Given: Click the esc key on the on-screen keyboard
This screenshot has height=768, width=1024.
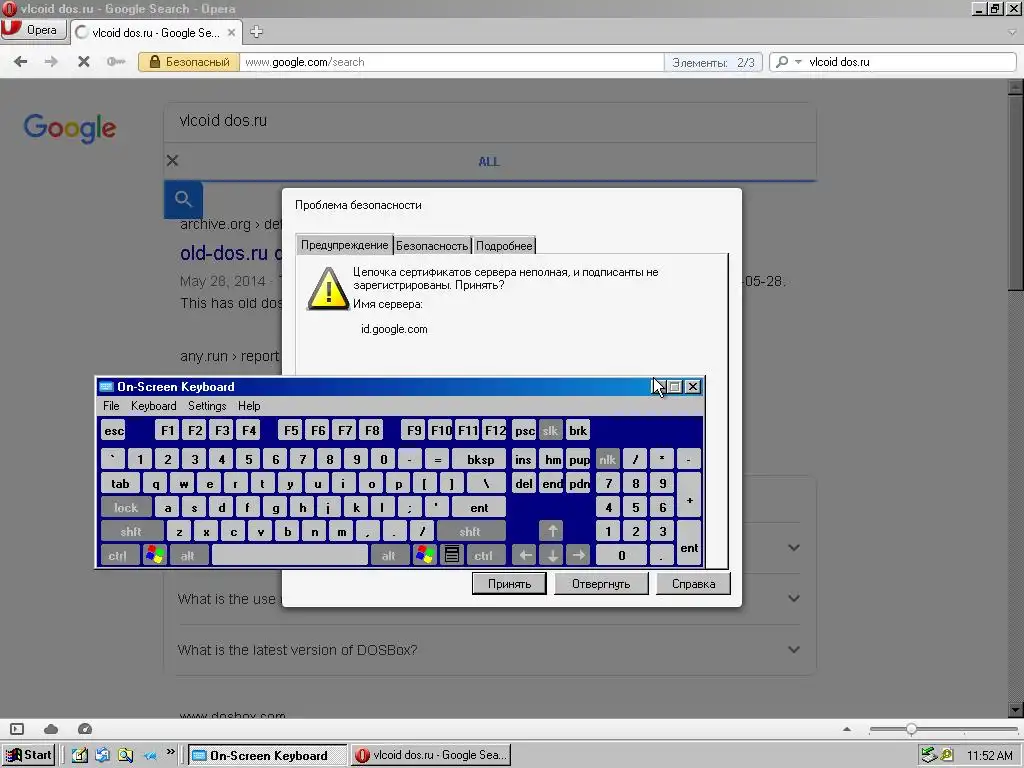Looking at the screenshot, I should pyautogui.click(x=114, y=430).
